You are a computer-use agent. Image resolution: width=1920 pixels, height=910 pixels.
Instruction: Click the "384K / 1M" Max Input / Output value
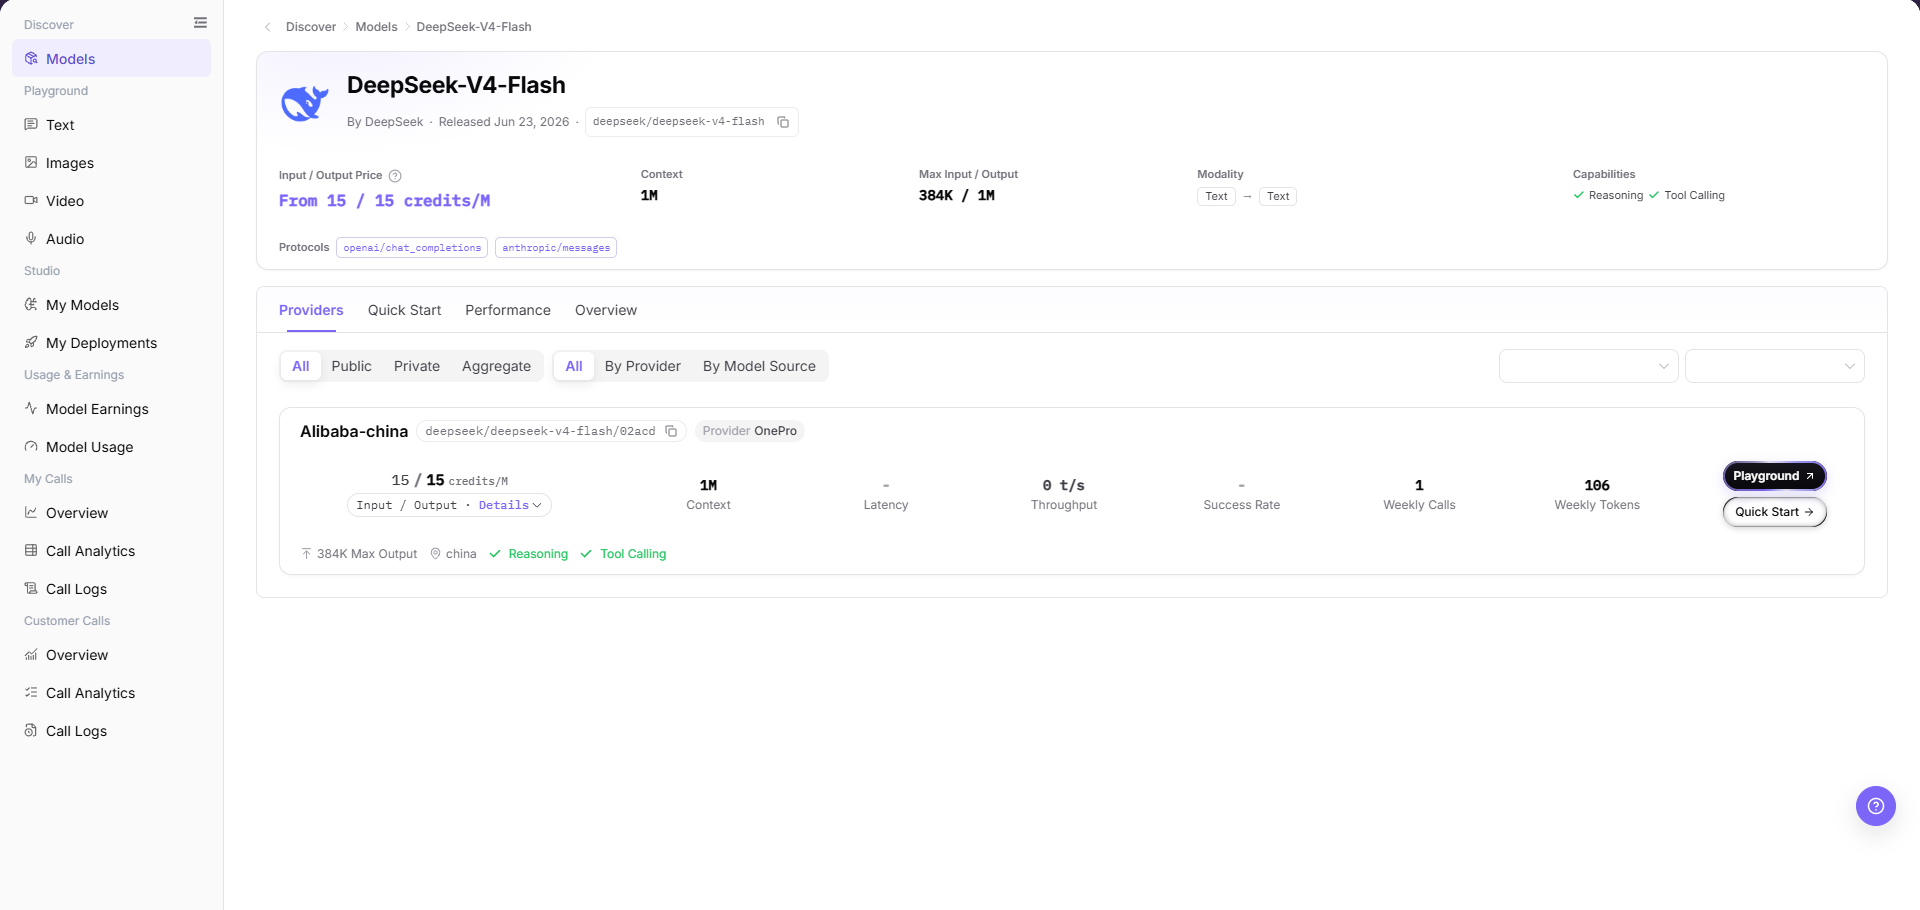[957, 196]
